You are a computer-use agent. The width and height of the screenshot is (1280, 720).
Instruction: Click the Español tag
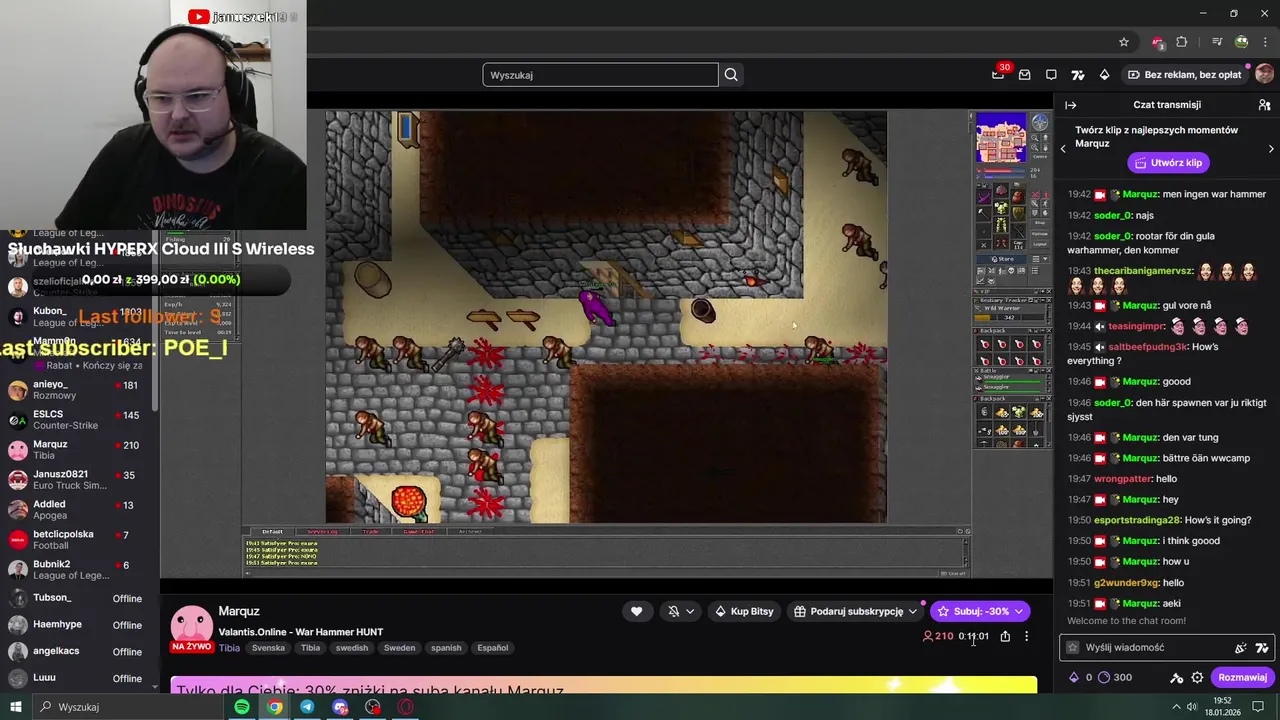click(492, 648)
